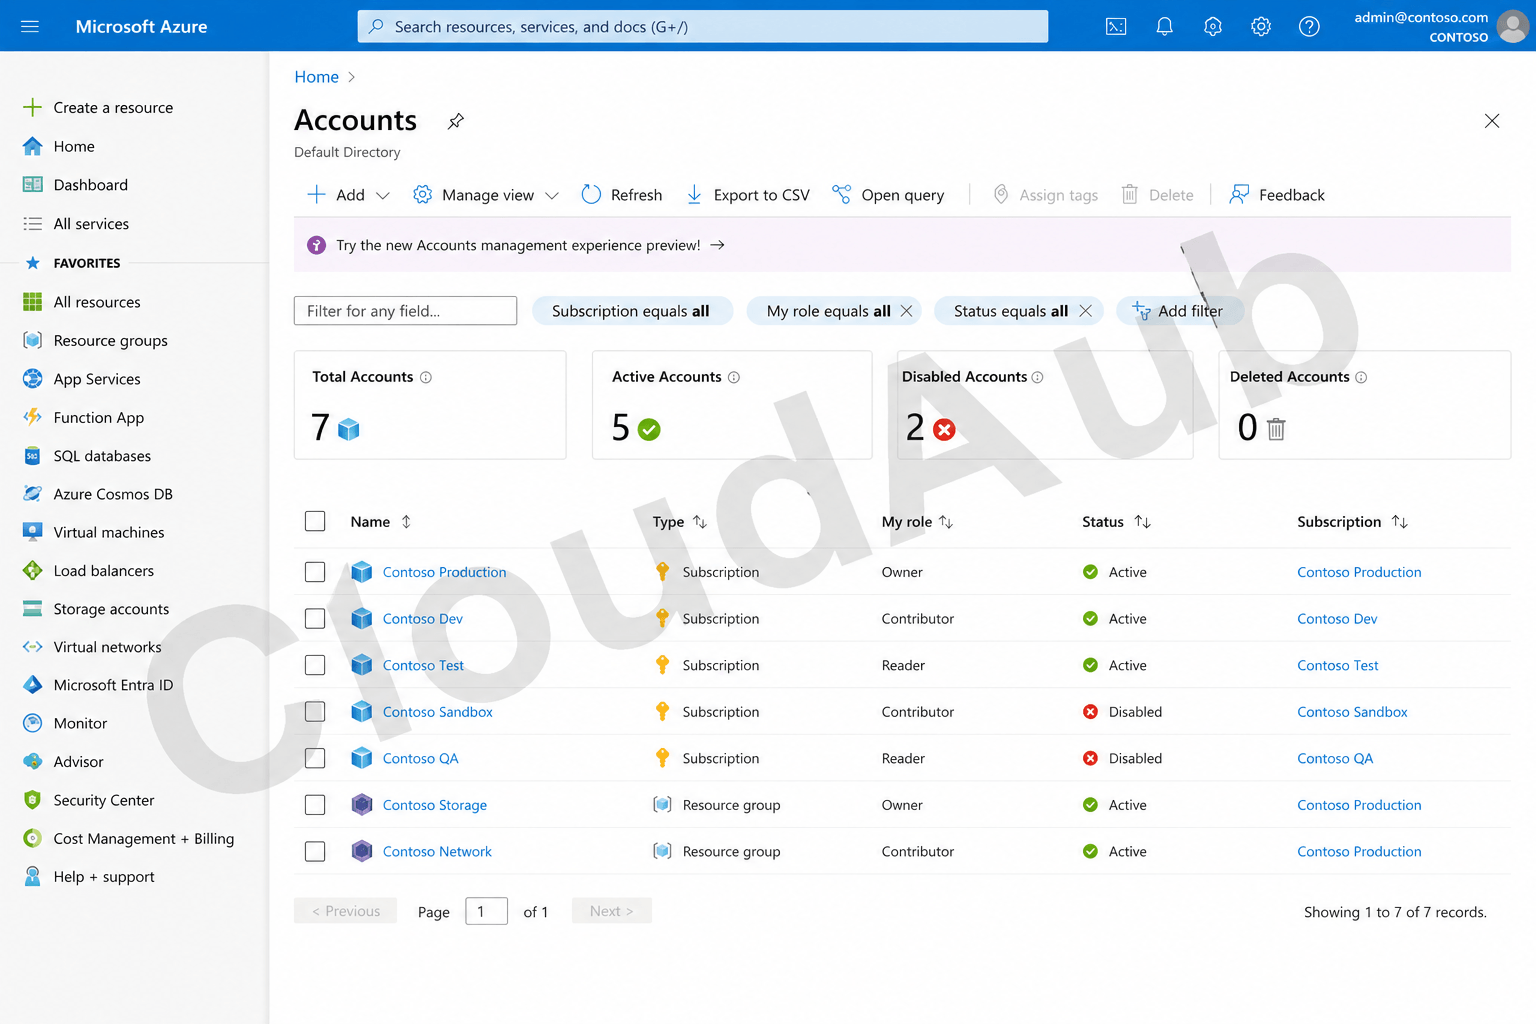Click the Refresh toolbar button
The height and width of the screenshot is (1024, 1536).
click(x=621, y=195)
